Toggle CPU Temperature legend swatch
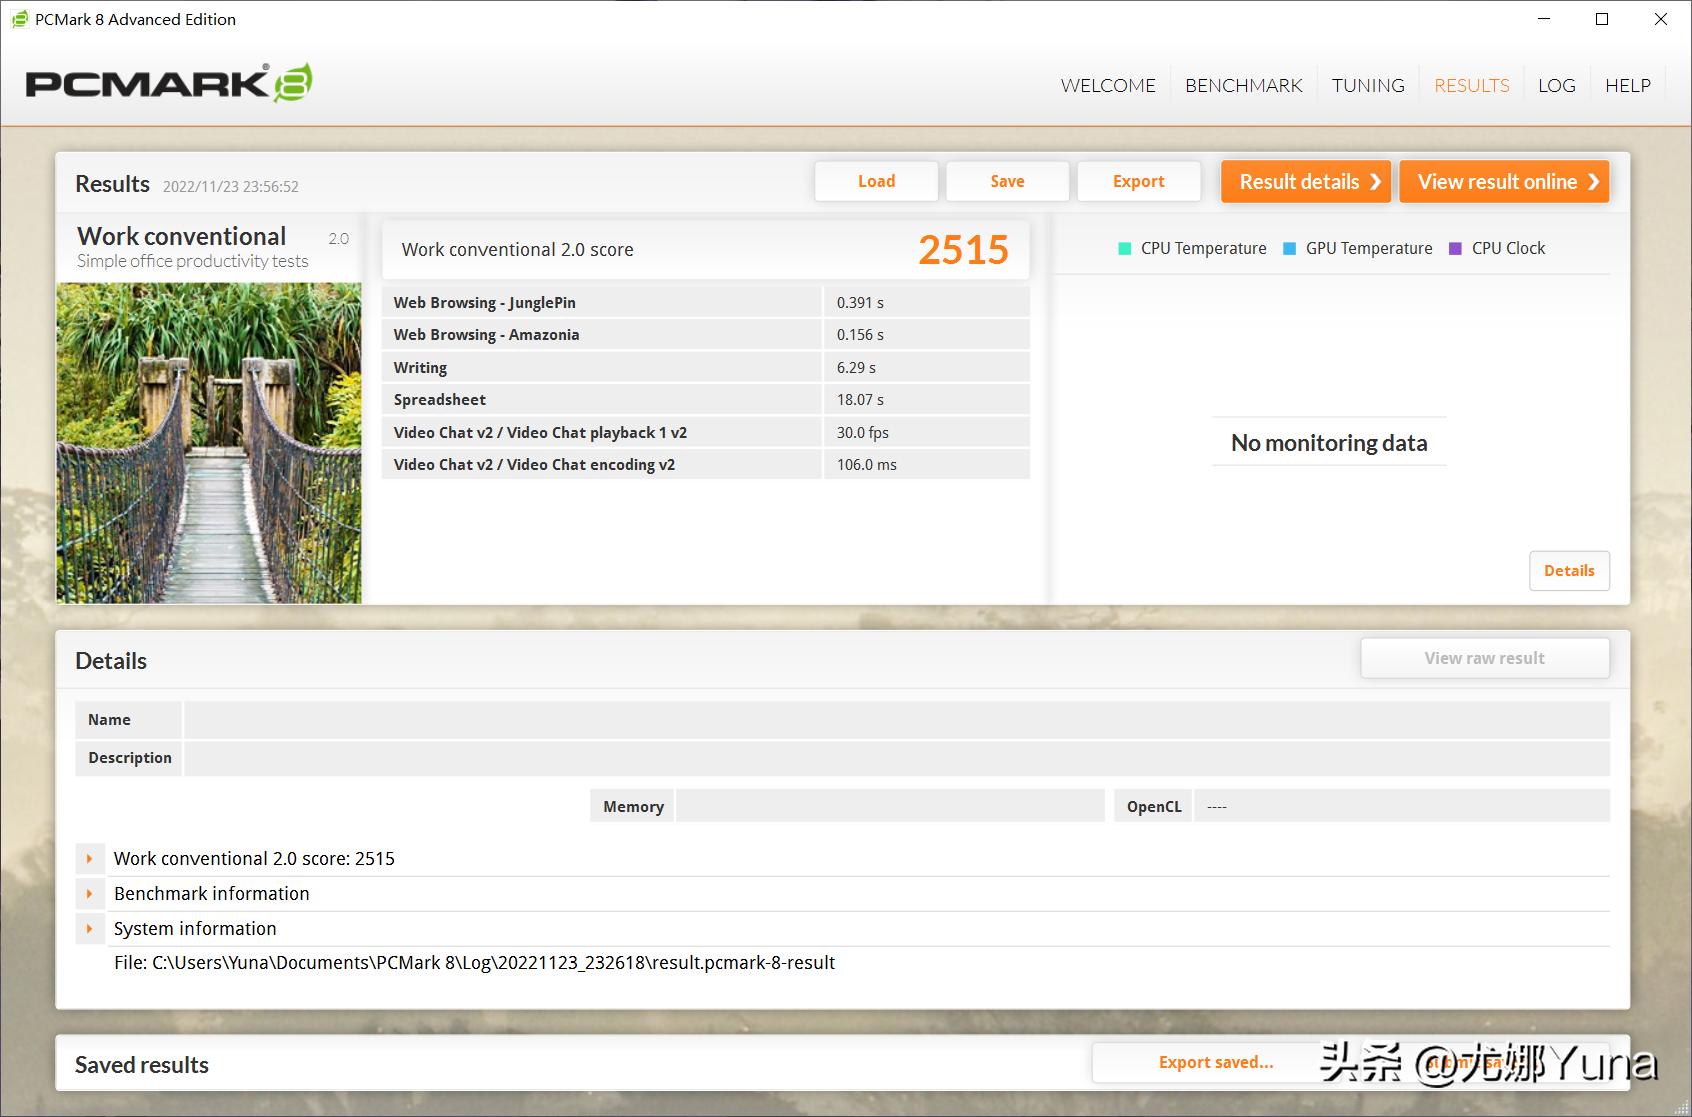The image size is (1692, 1117). 1125,248
